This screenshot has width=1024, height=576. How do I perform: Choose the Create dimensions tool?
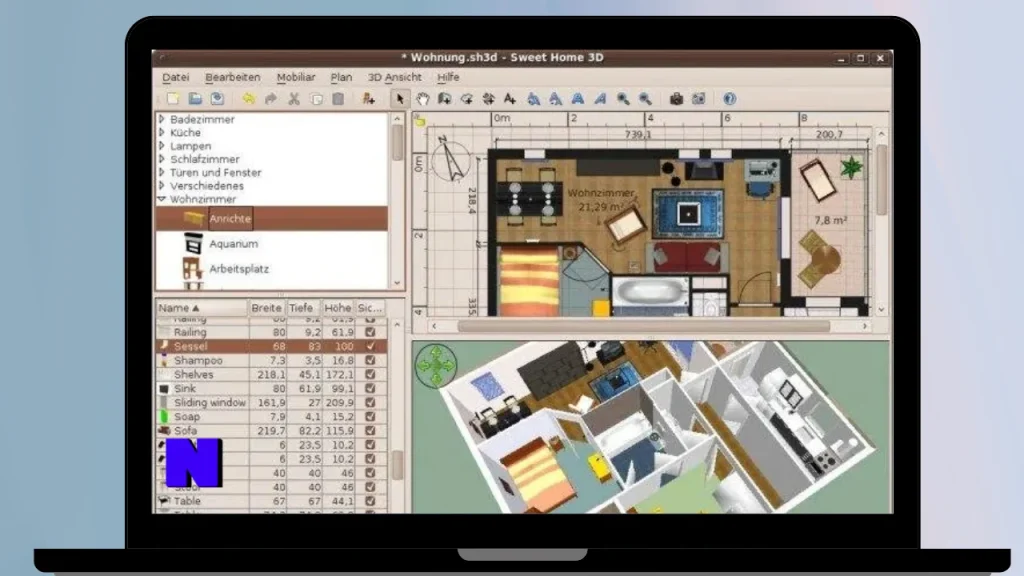click(x=488, y=99)
